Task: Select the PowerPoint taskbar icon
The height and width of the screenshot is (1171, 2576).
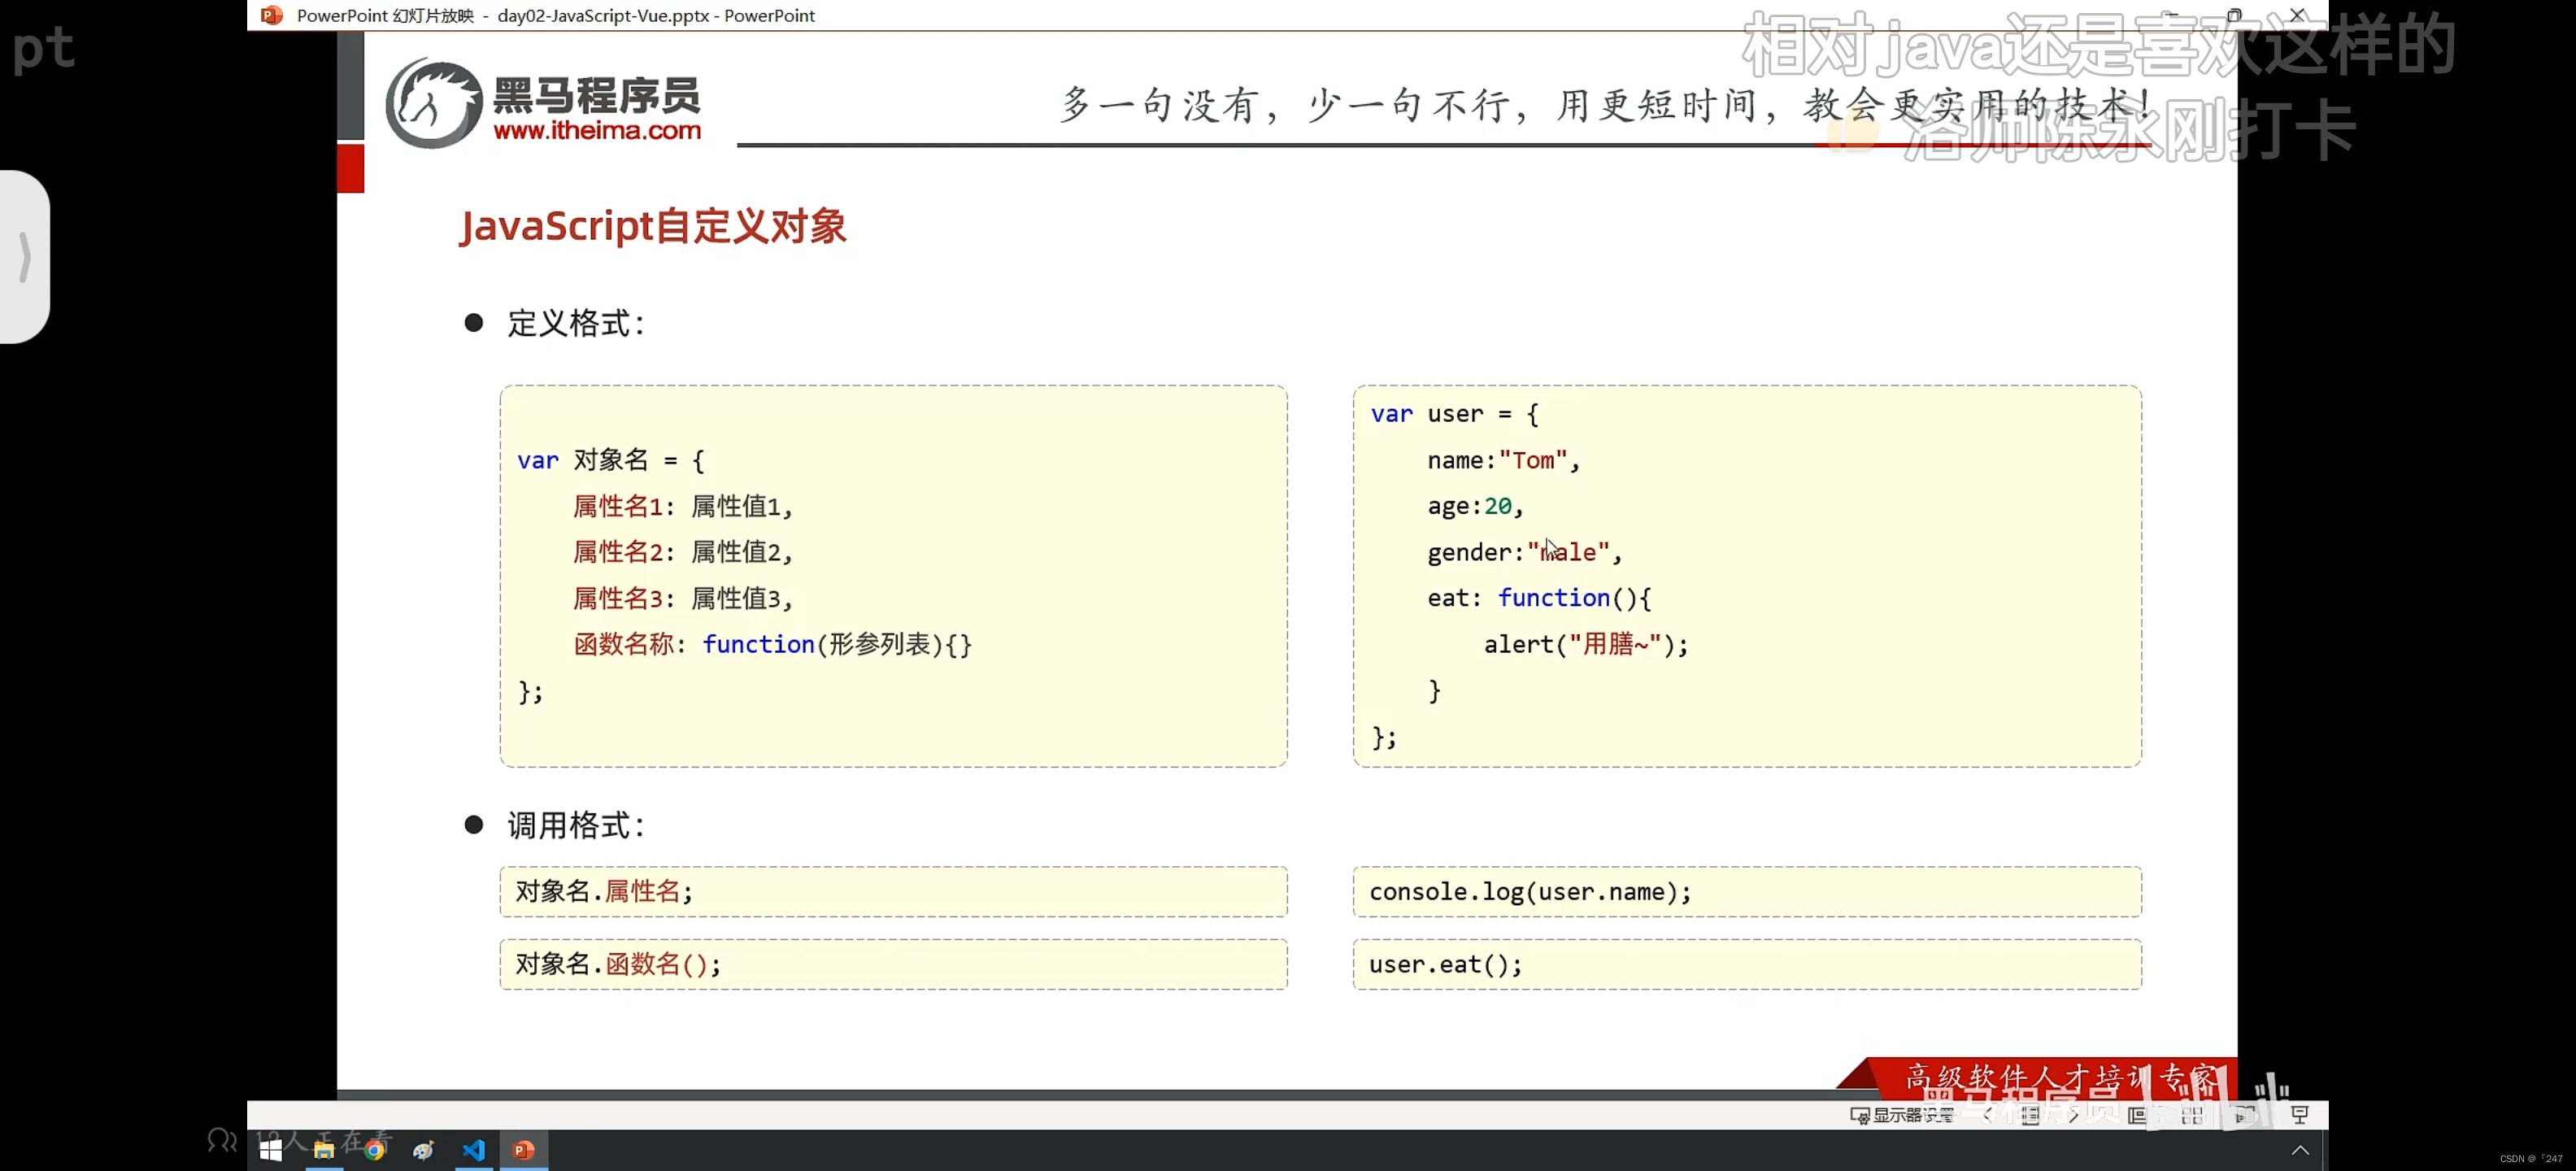Action: [x=524, y=1150]
